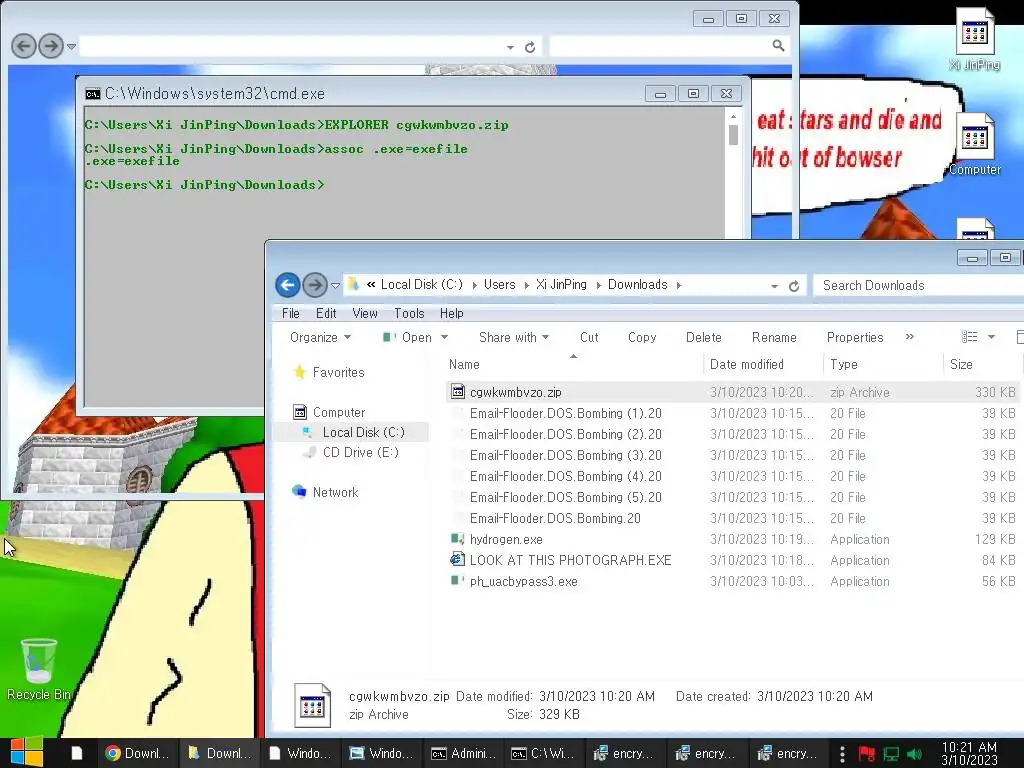Click LOOK AT THIS PHOTOGRAPH.EXE file icon
The height and width of the screenshot is (768, 1024).
click(458, 560)
